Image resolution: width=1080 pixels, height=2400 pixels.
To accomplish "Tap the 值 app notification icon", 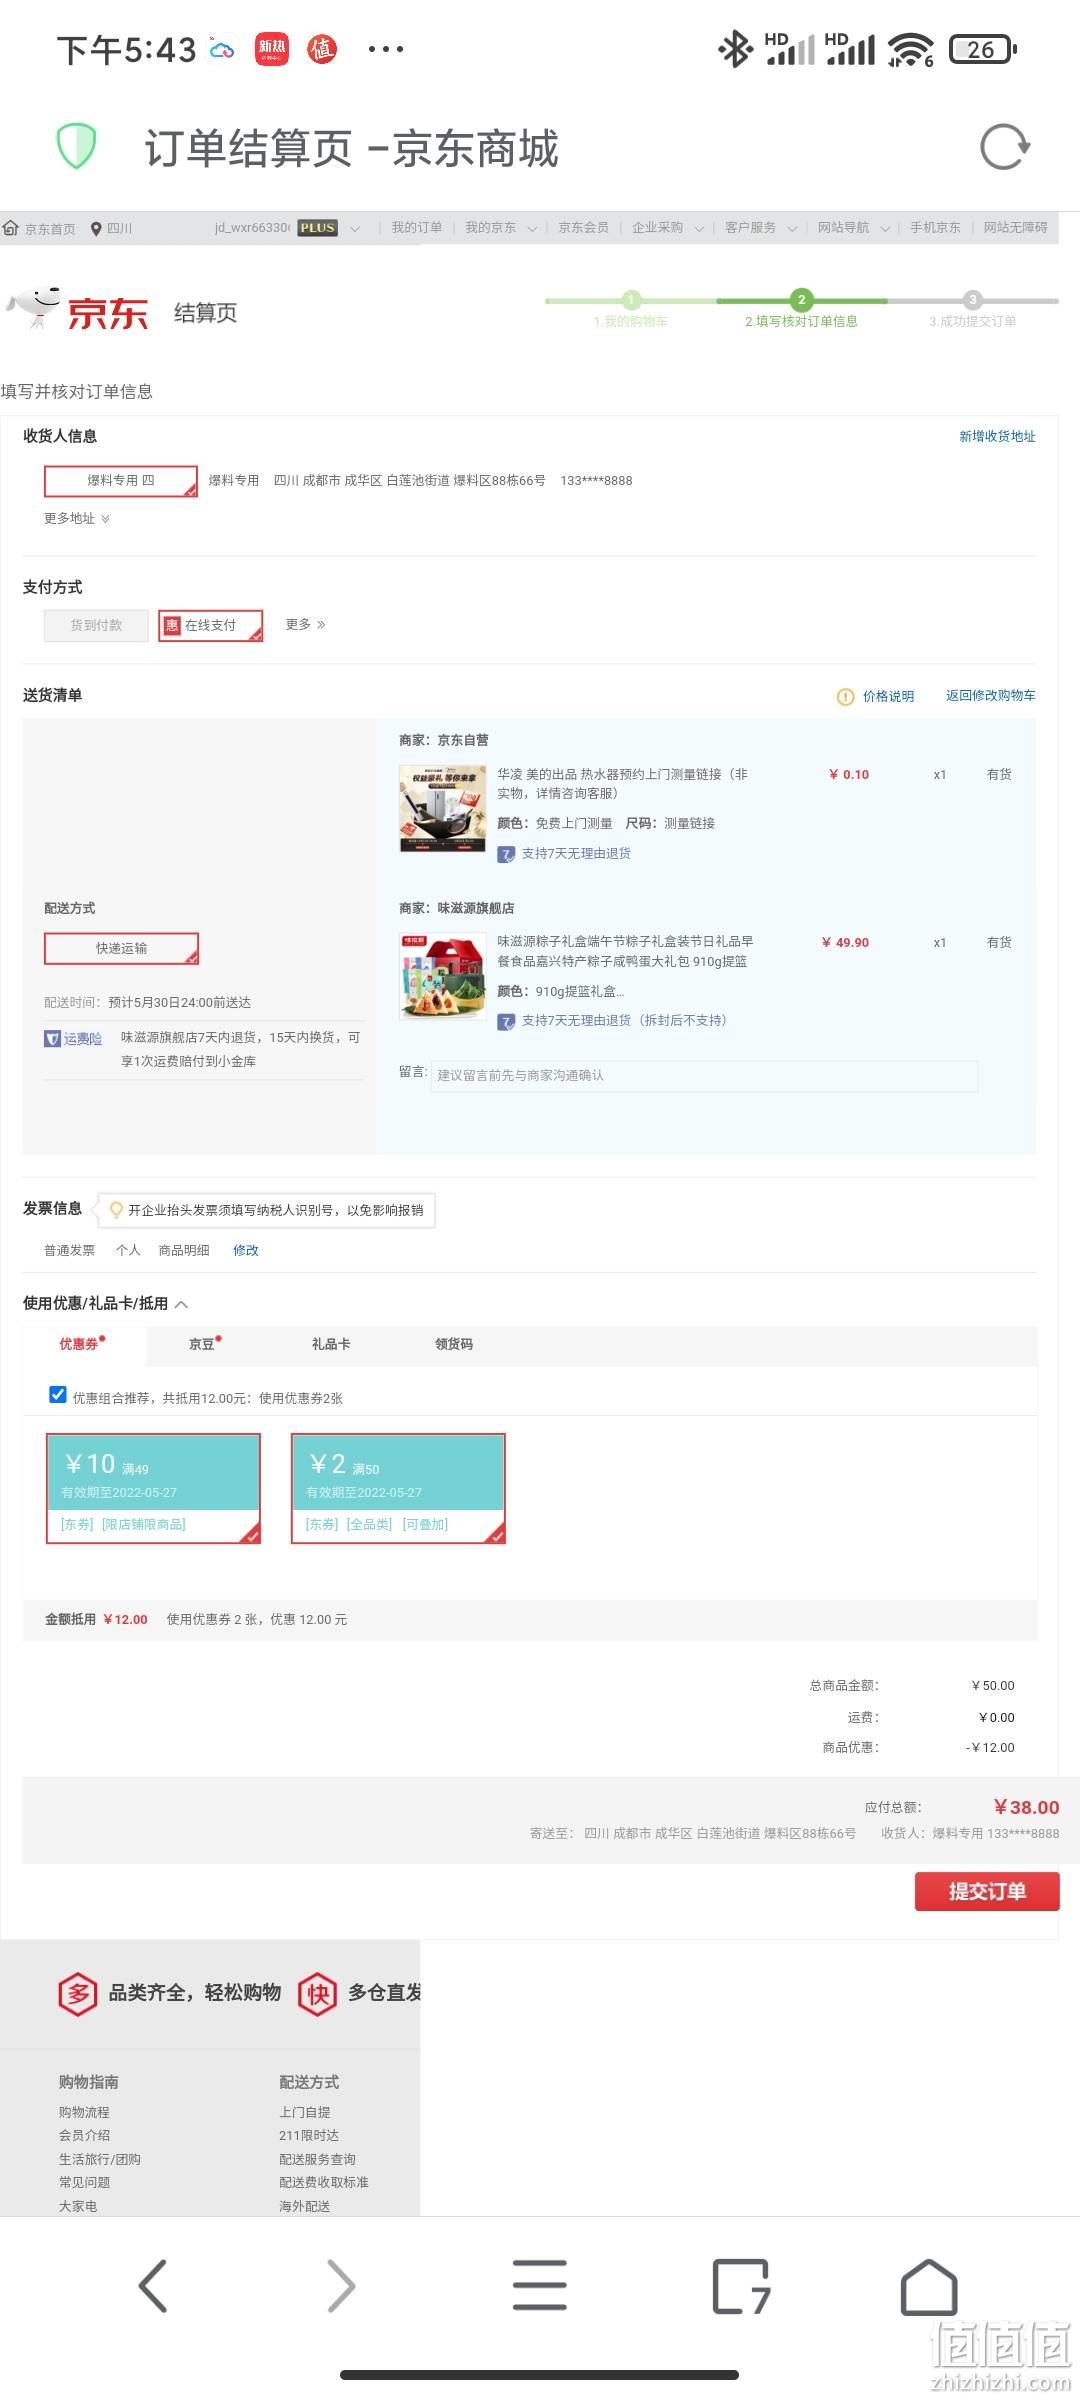I will 322,49.
